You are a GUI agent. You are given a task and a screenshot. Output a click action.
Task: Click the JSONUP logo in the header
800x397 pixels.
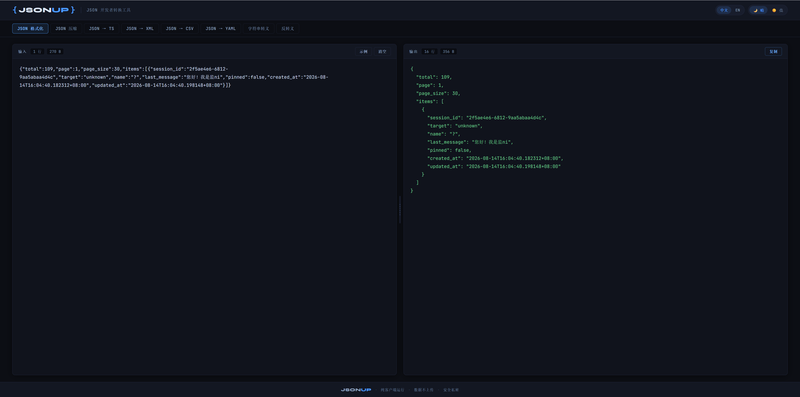click(44, 10)
